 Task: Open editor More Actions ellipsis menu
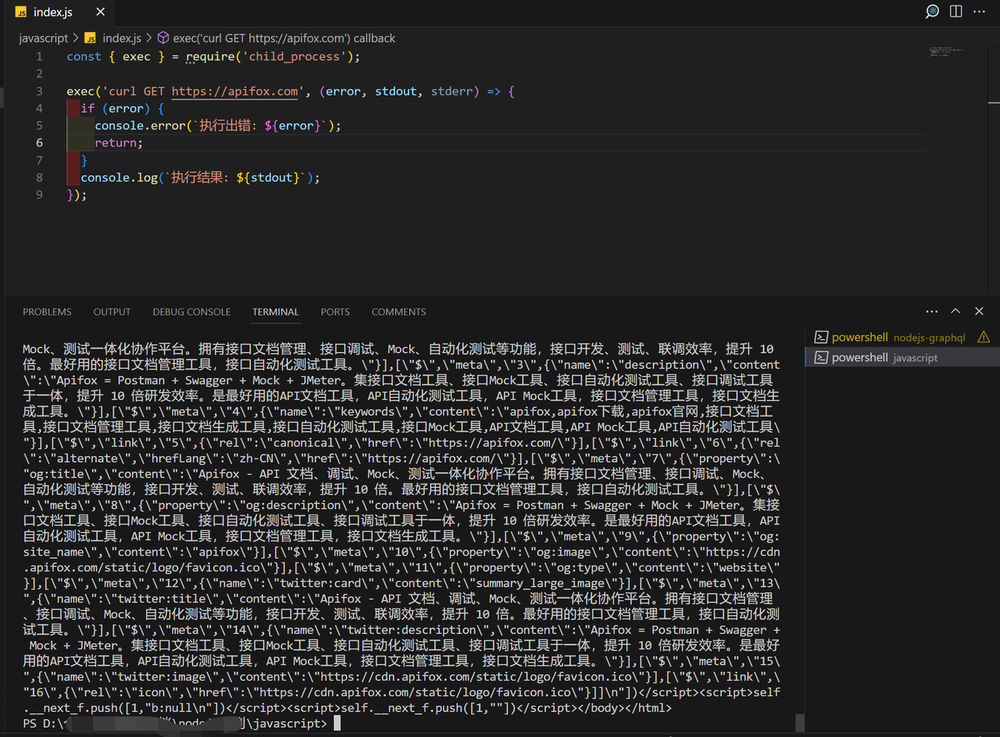(x=980, y=12)
